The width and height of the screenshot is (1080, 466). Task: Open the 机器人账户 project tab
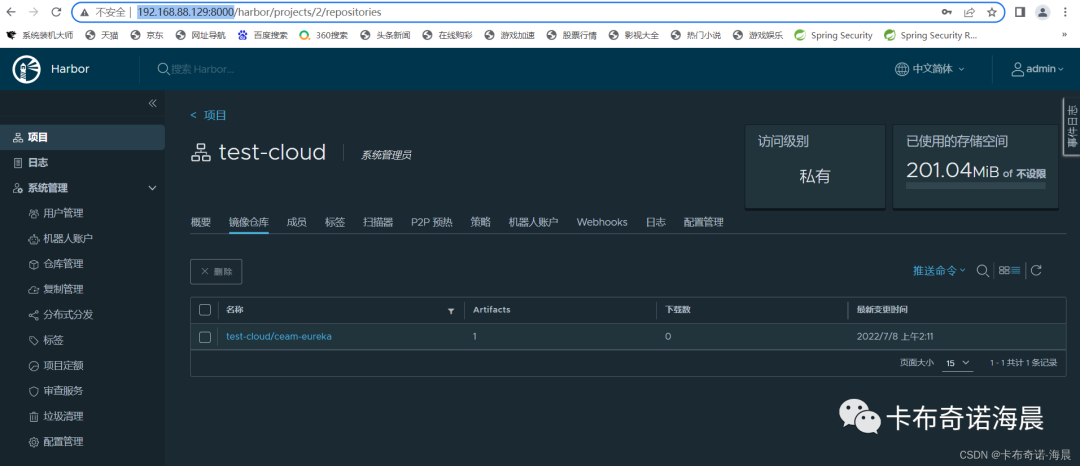[x=533, y=222]
